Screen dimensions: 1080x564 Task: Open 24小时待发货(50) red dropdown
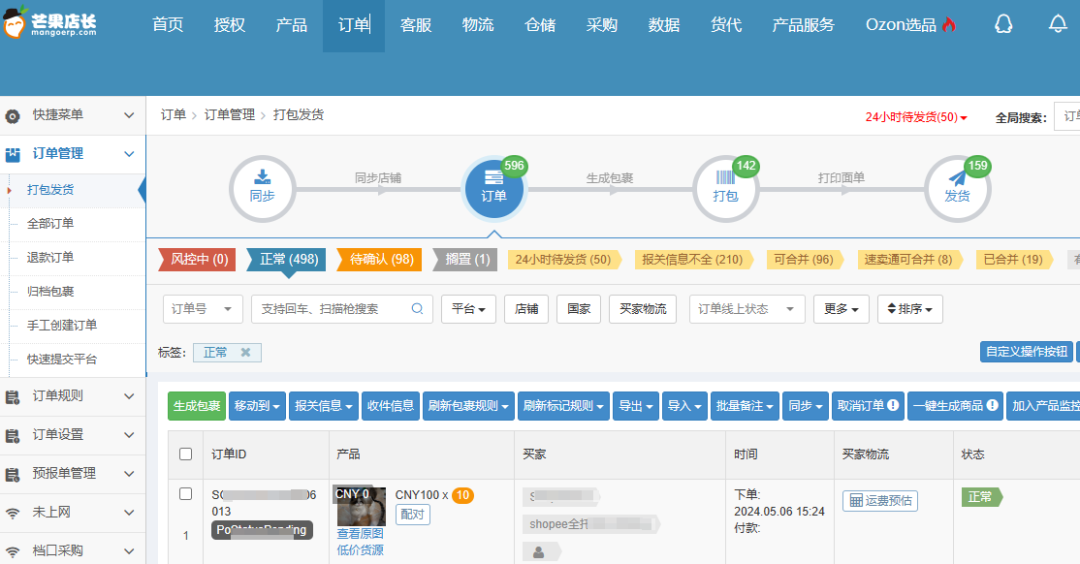916,117
